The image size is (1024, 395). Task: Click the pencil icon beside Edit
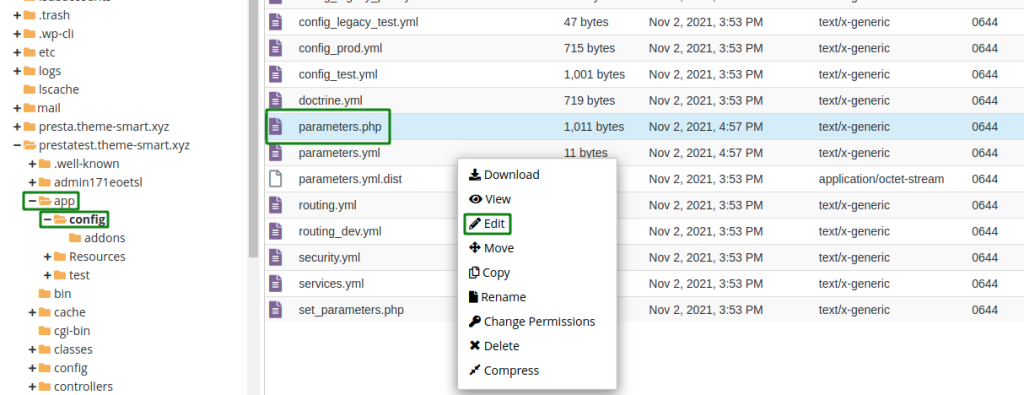tap(475, 223)
